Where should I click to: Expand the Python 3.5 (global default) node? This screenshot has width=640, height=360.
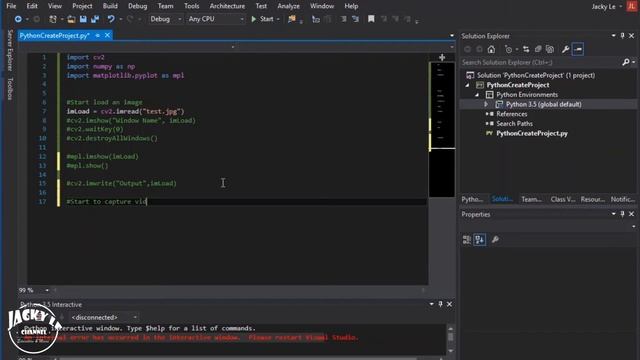click(486, 104)
